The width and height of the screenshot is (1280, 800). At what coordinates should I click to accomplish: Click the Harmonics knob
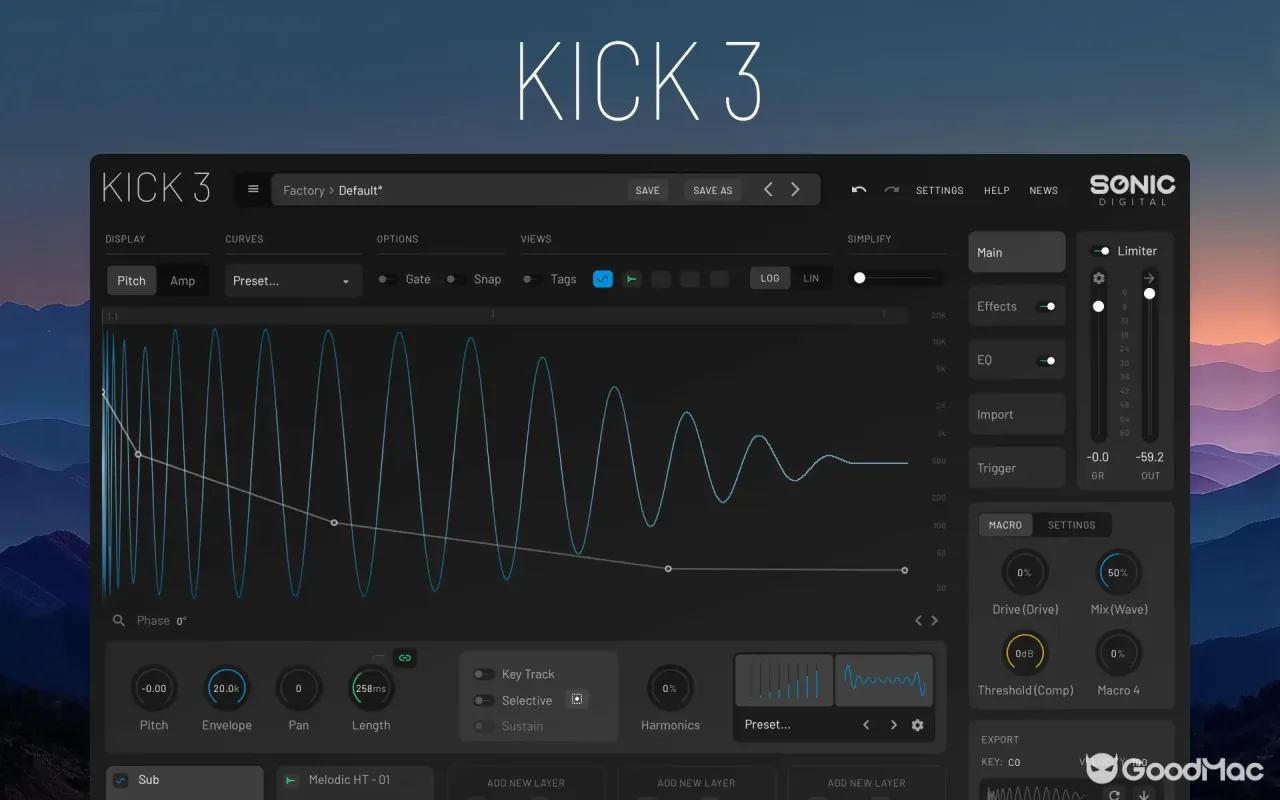tap(670, 688)
